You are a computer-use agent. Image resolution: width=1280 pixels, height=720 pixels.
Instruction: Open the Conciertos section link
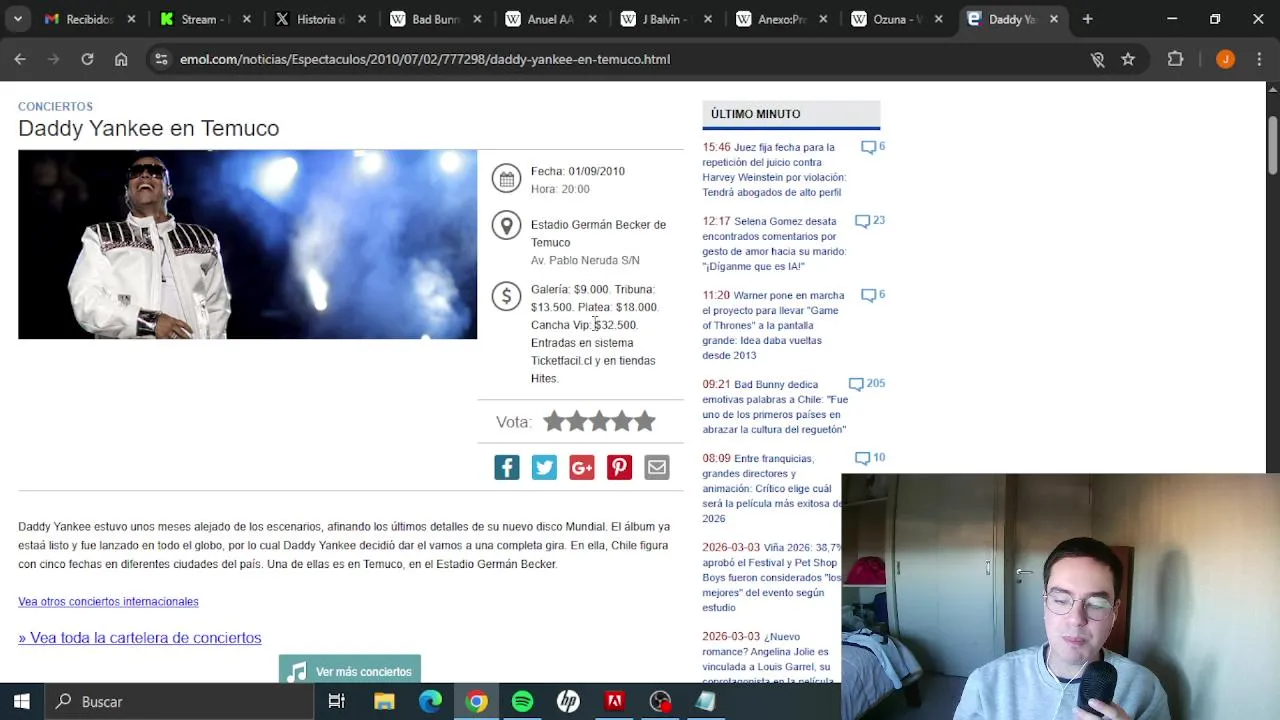click(55, 106)
